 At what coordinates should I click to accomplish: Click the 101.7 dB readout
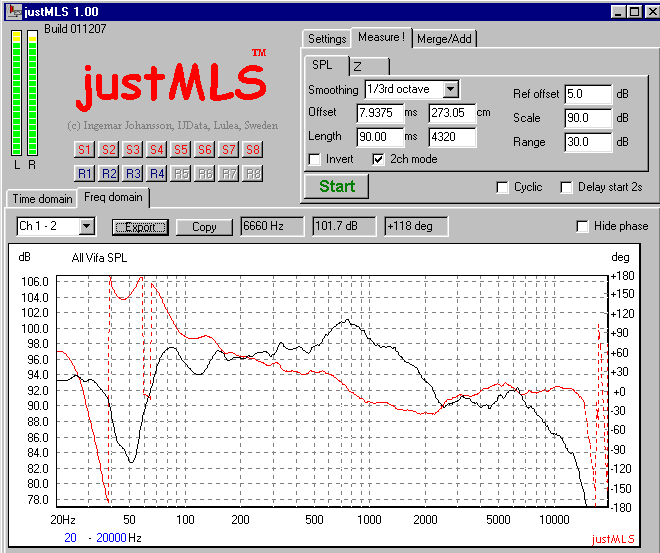tap(344, 226)
